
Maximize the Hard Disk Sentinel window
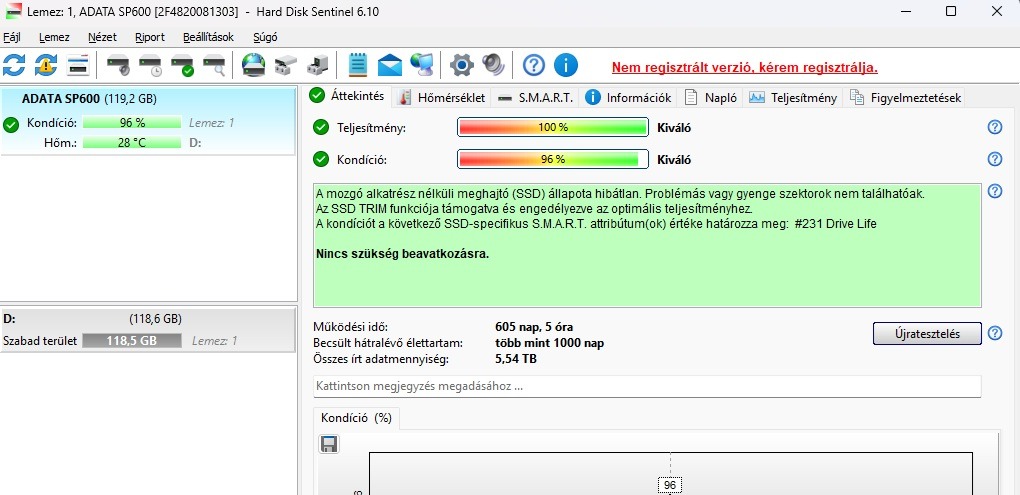point(950,11)
